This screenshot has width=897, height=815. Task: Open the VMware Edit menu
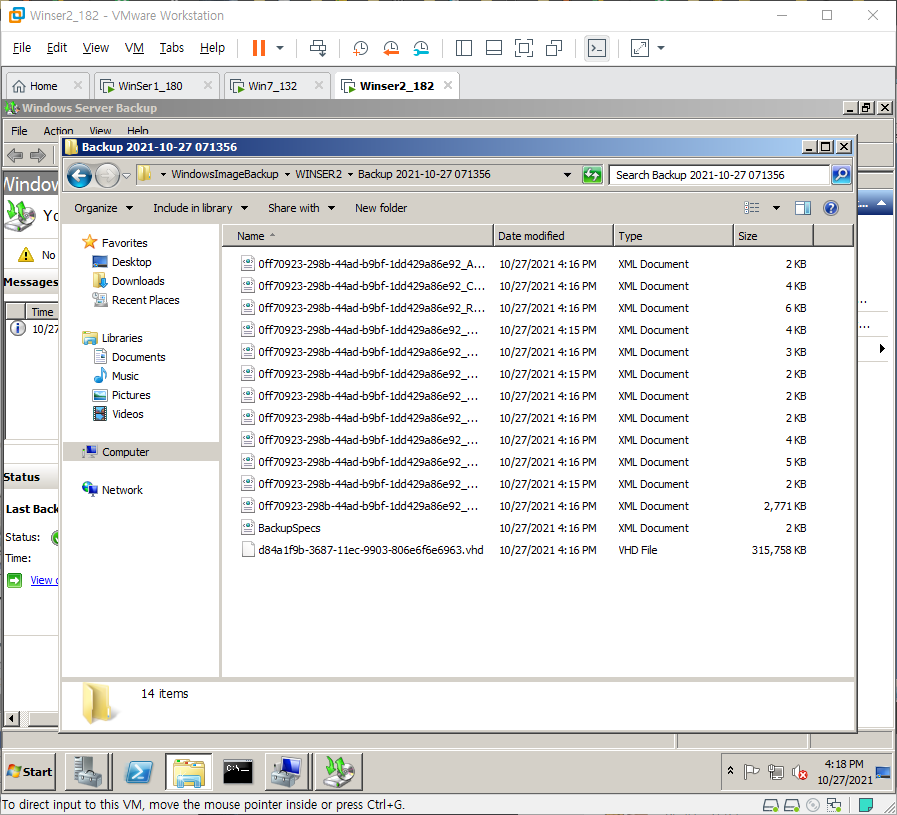pos(57,47)
